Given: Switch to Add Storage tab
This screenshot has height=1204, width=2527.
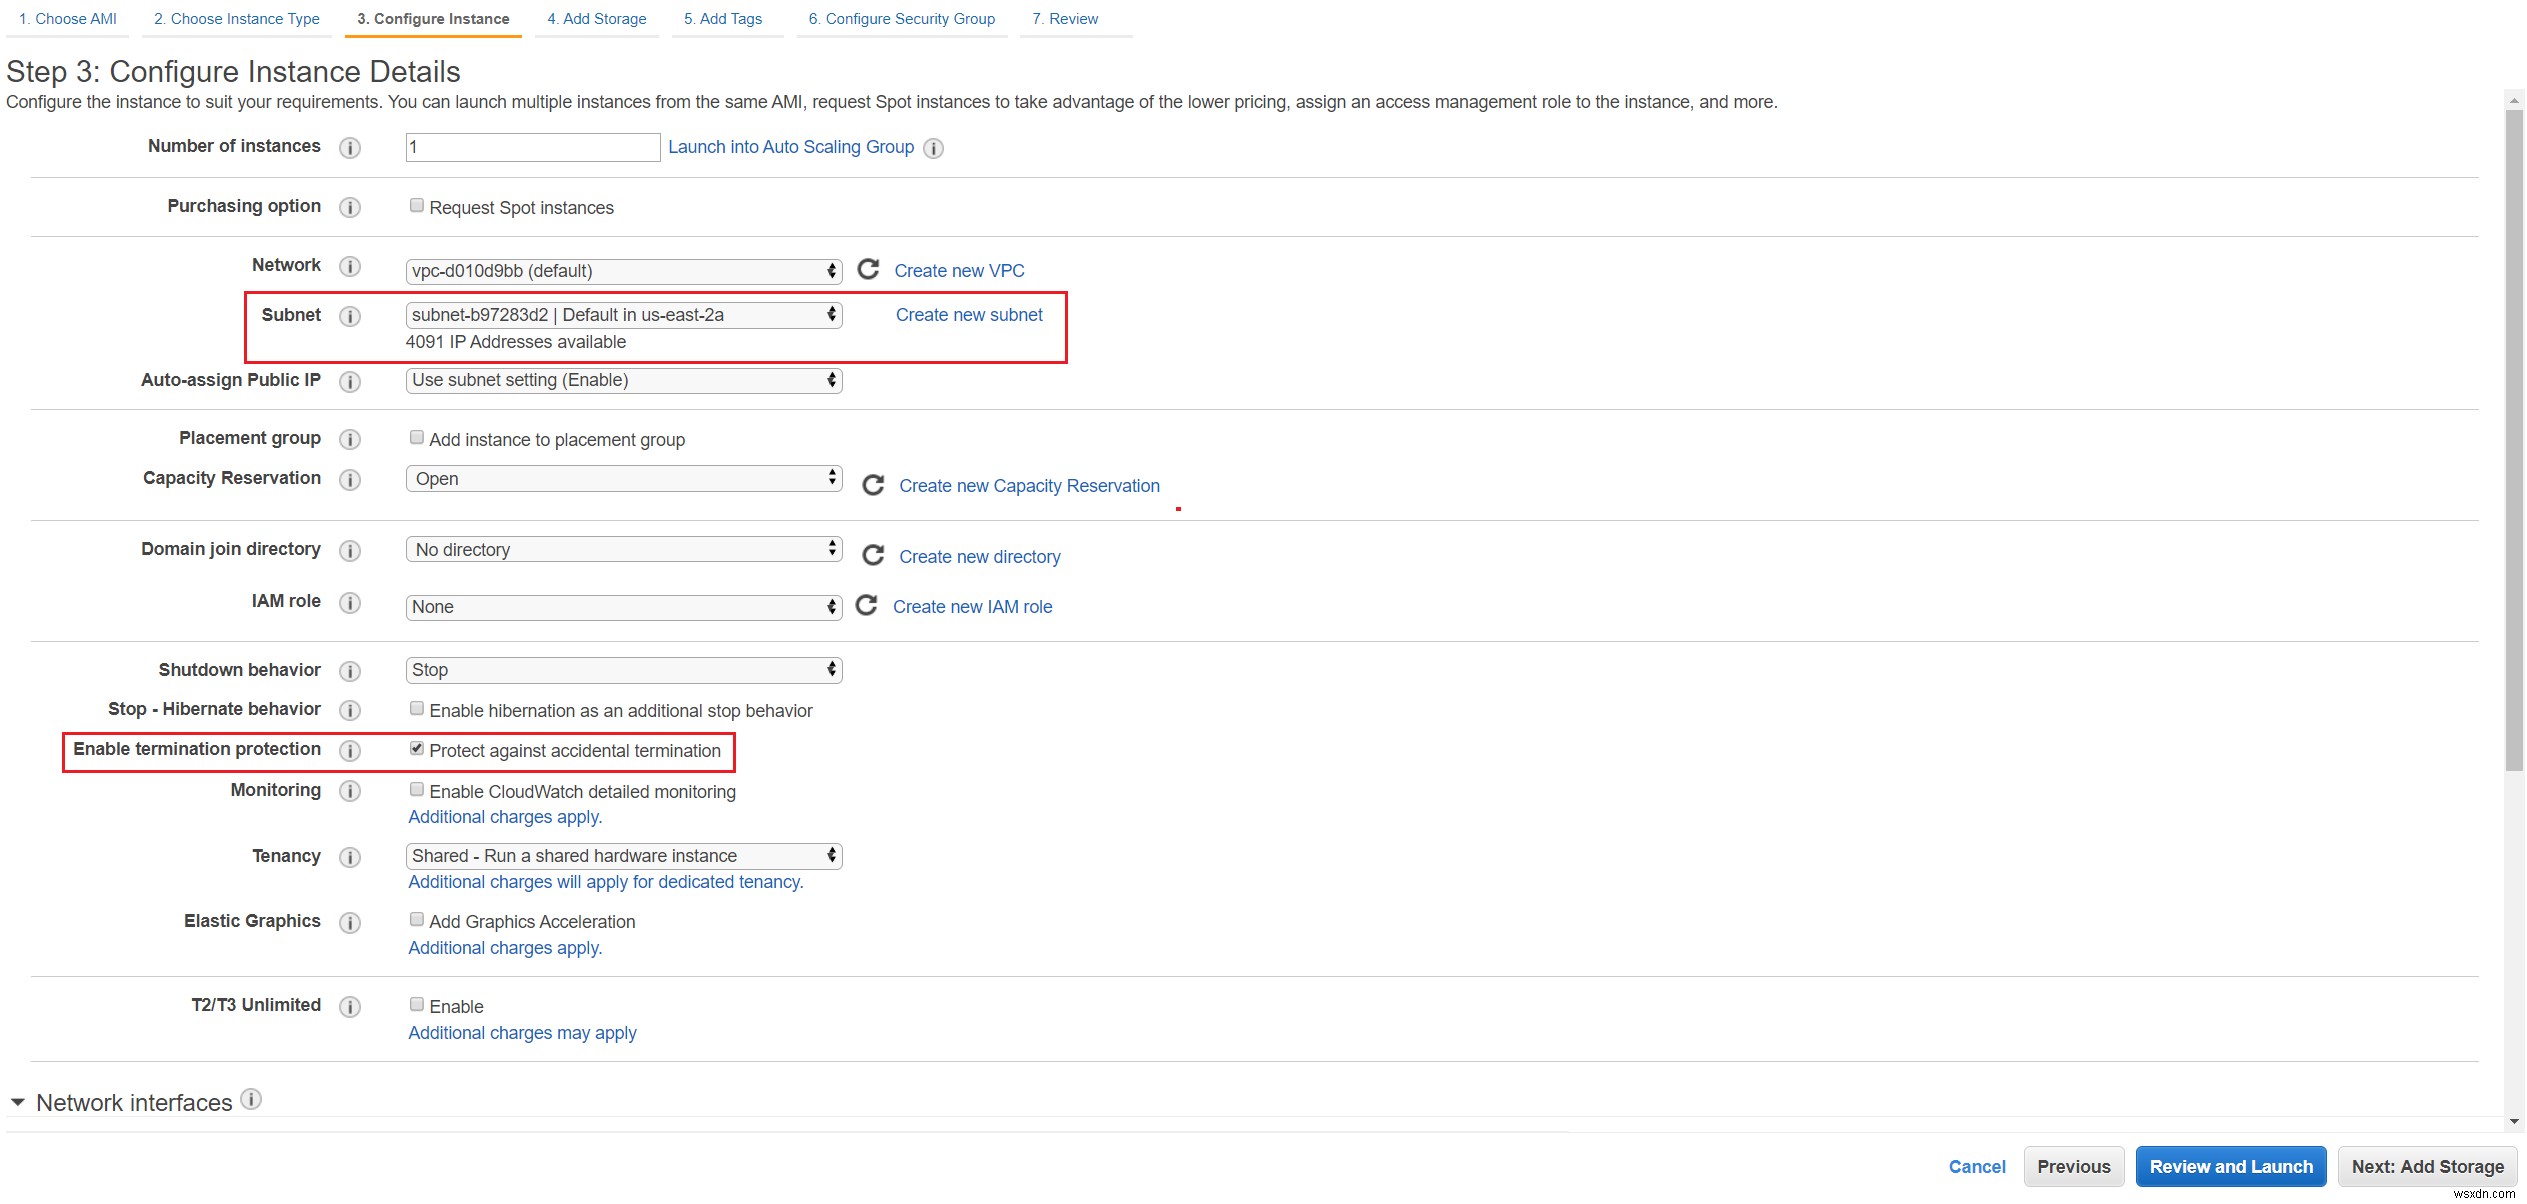Looking at the screenshot, I should coord(596,19).
